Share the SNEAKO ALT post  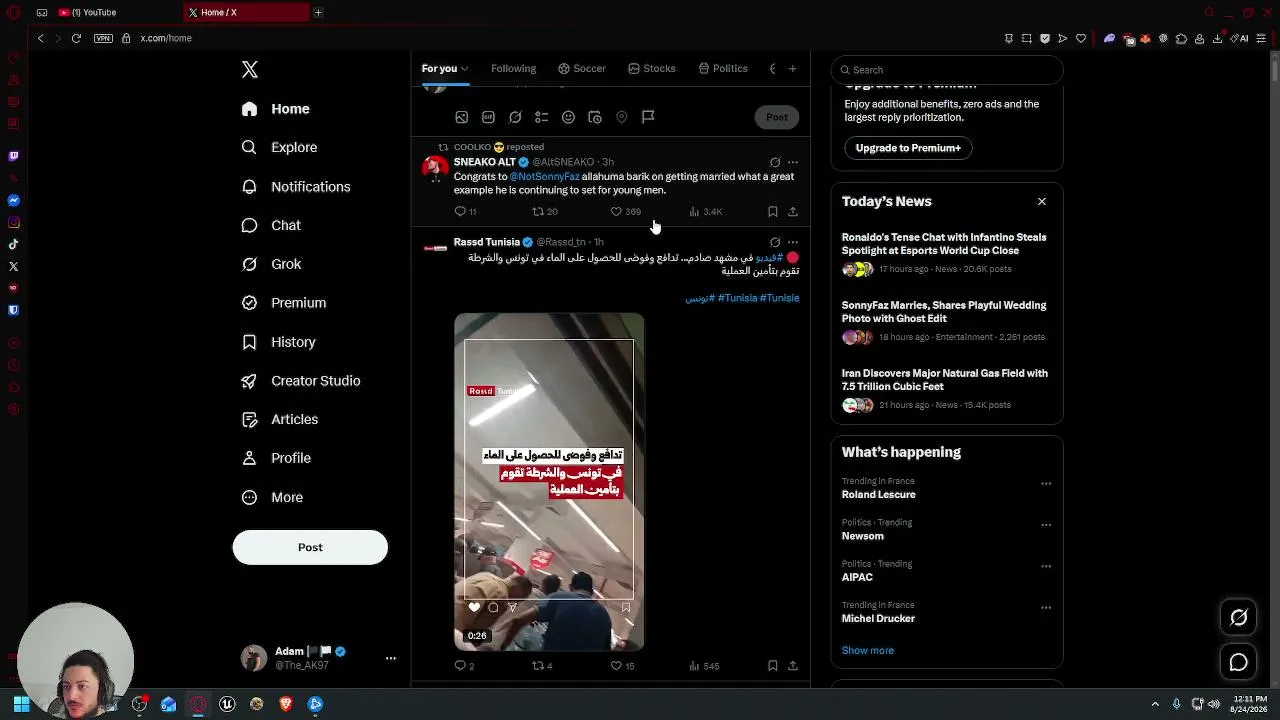tap(793, 212)
